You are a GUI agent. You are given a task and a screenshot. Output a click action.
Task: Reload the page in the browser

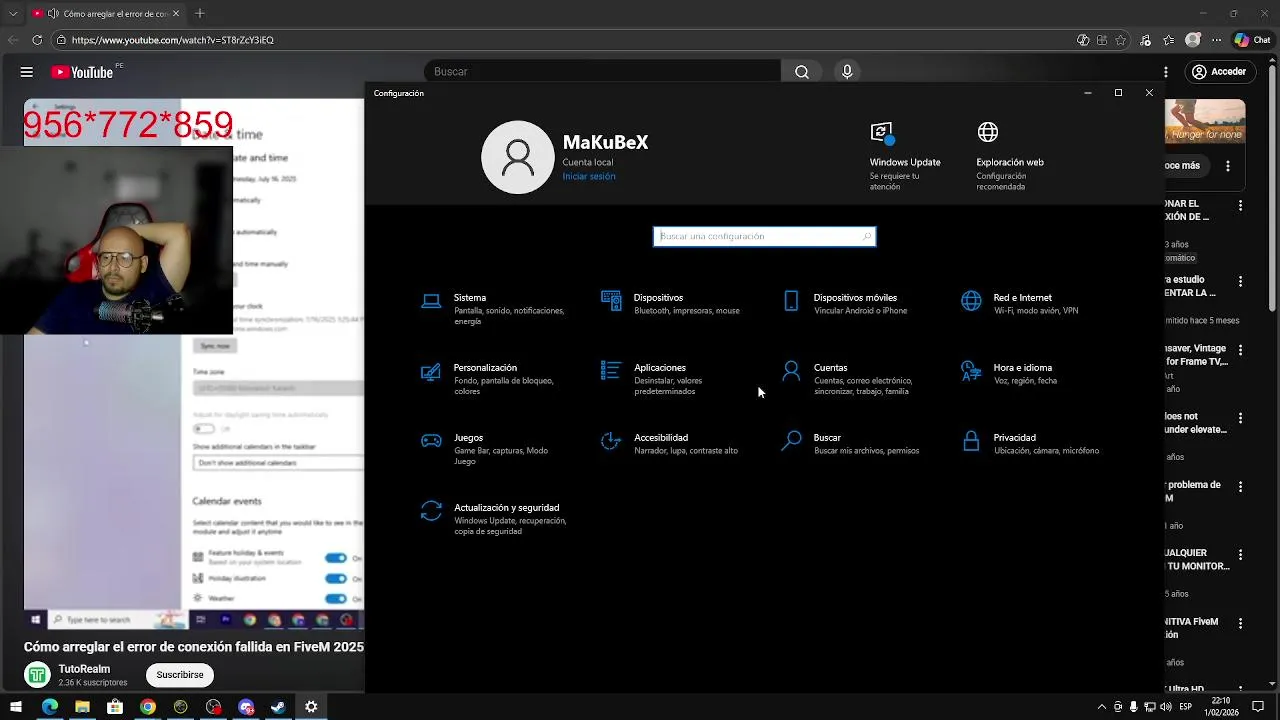37,40
